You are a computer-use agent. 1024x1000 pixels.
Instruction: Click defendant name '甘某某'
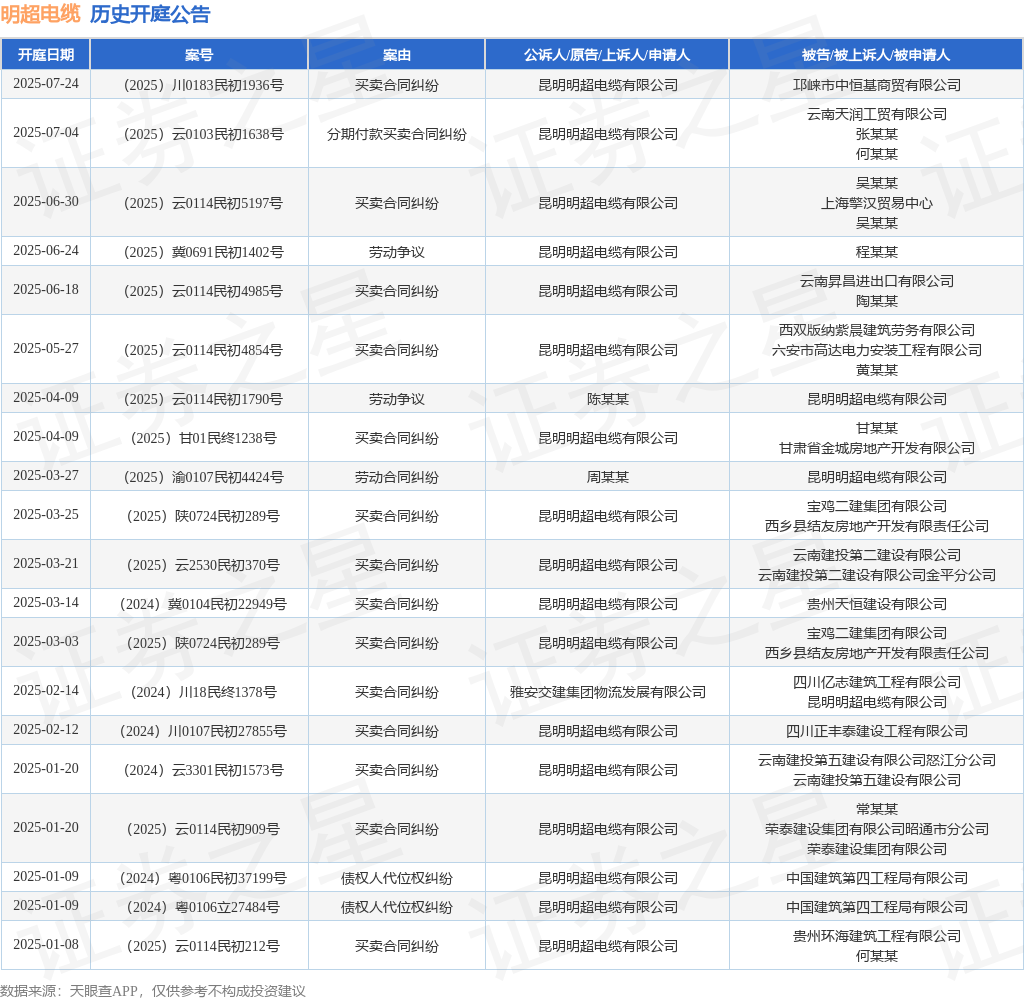pyautogui.click(x=876, y=428)
